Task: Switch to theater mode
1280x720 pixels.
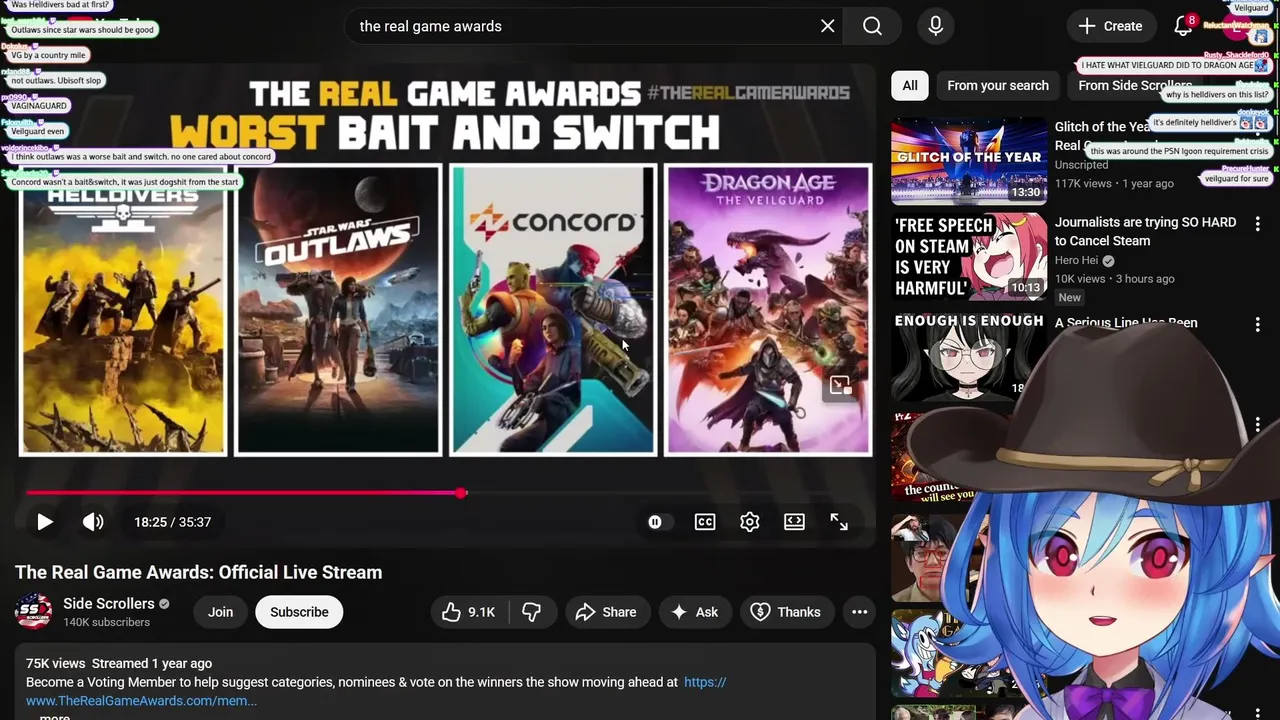Action: (x=794, y=522)
